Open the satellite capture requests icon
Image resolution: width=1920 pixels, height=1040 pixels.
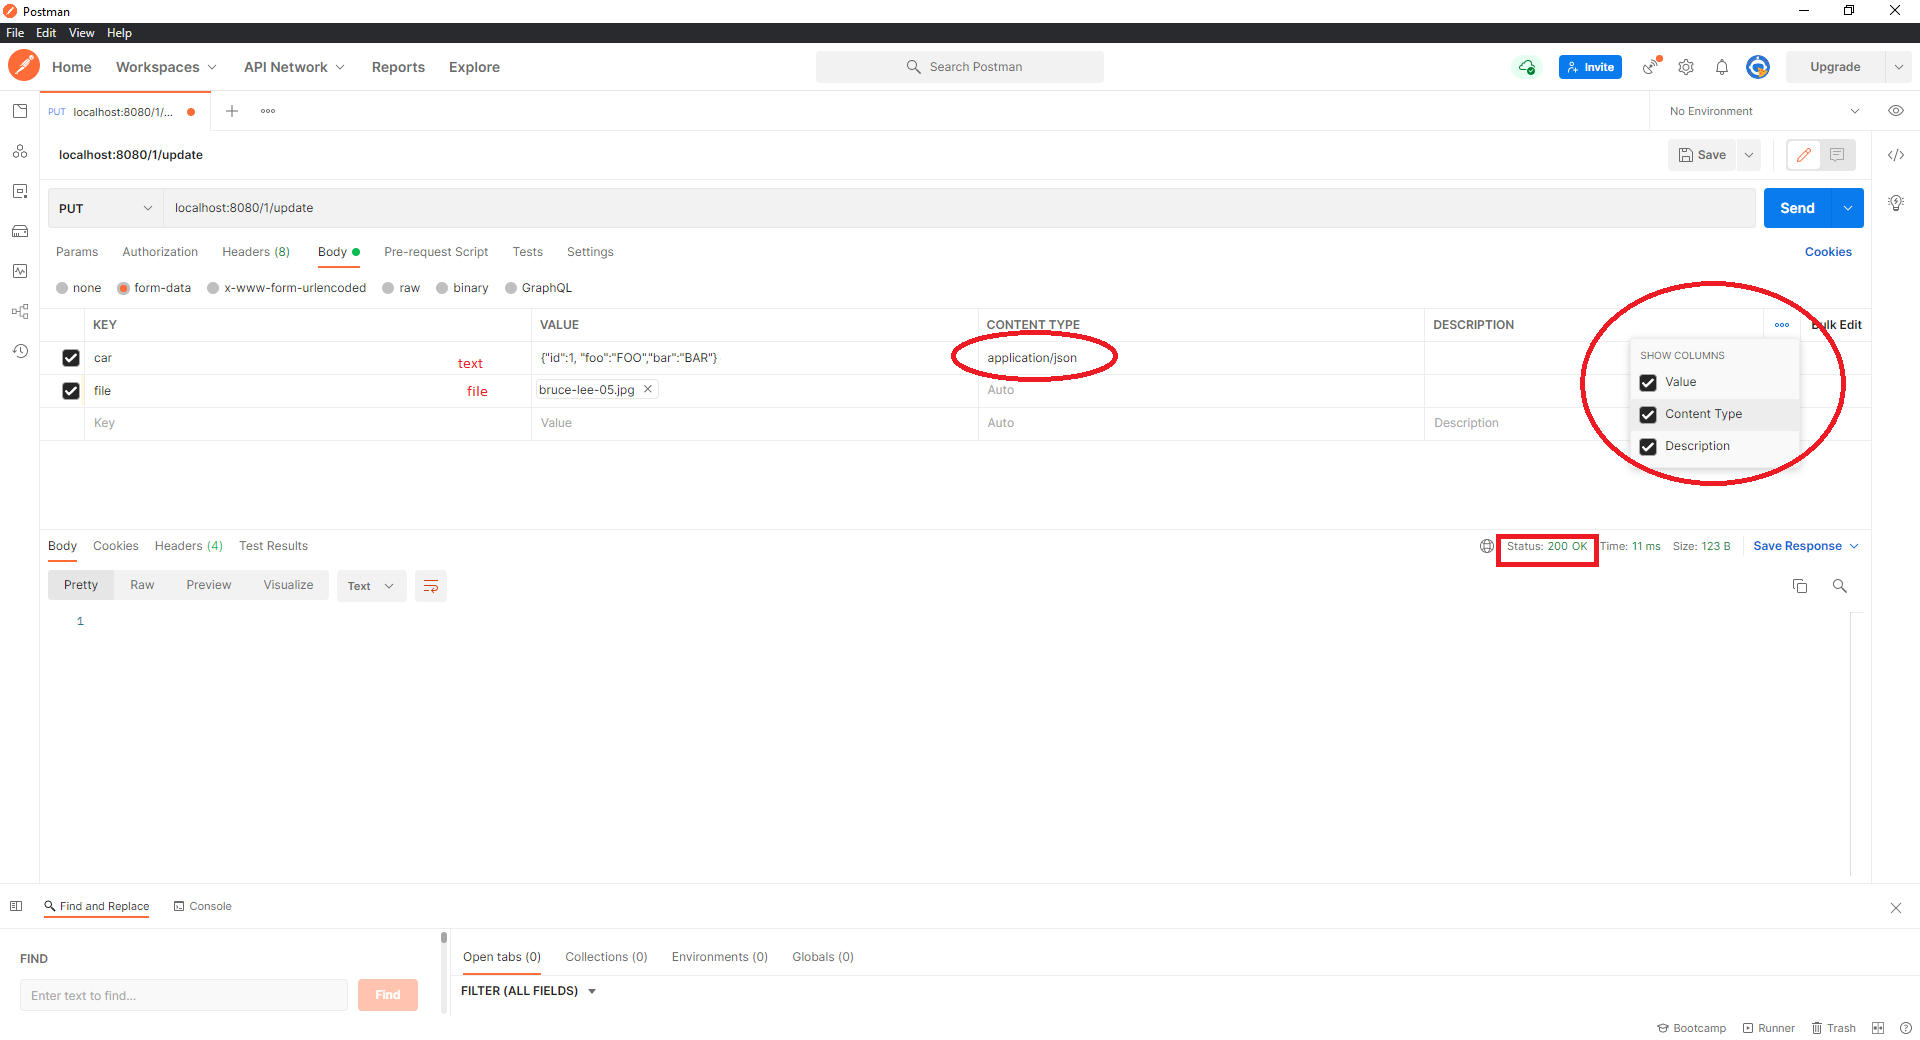(1651, 67)
